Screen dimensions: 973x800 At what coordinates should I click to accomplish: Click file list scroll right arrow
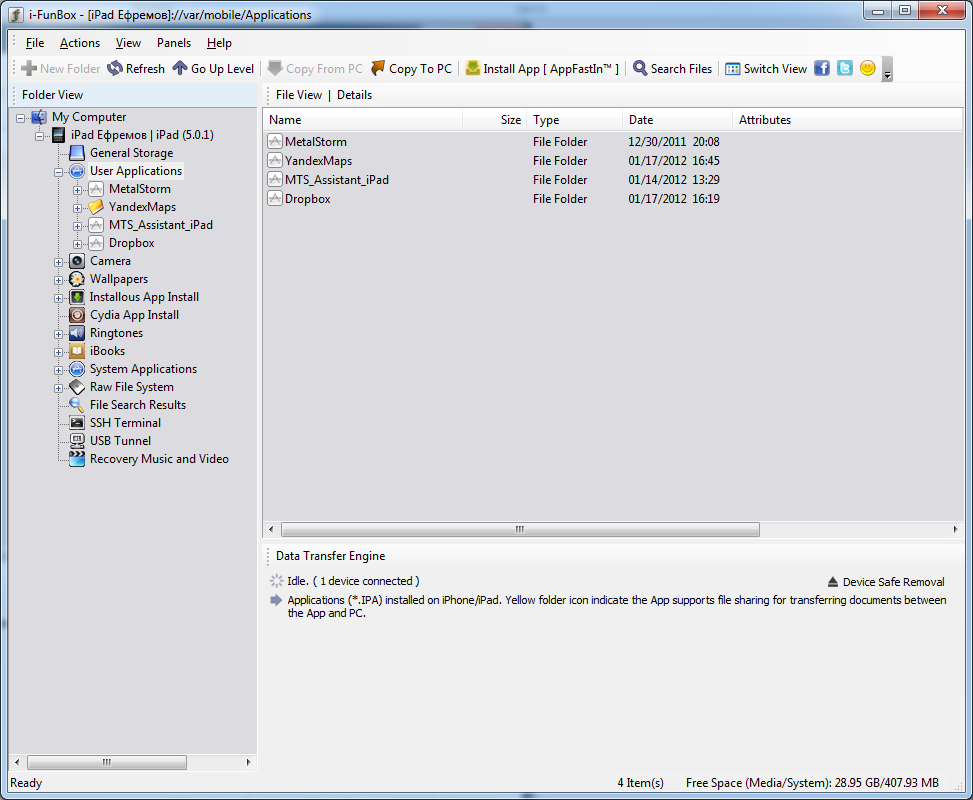955,529
